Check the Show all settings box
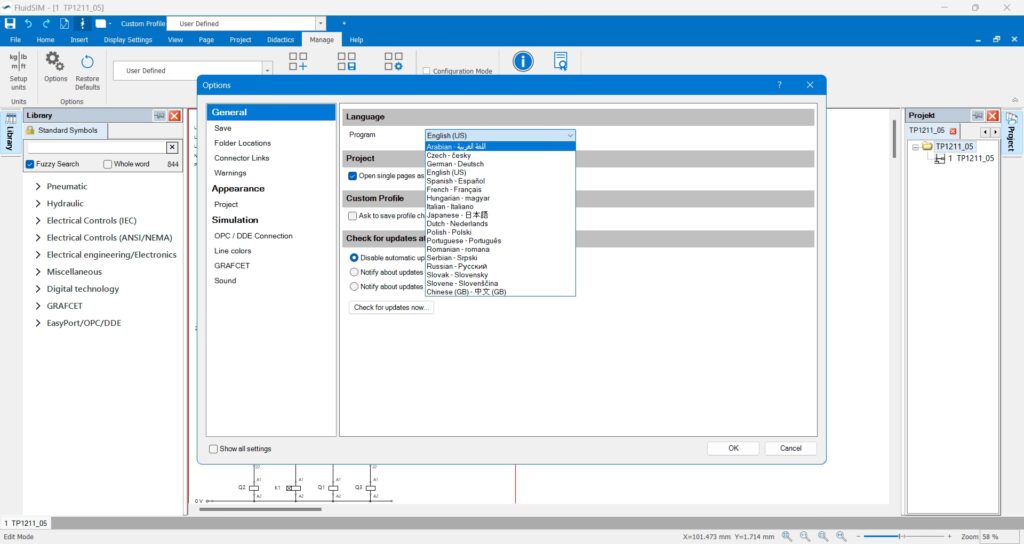1024x544 pixels. pos(214,449)
